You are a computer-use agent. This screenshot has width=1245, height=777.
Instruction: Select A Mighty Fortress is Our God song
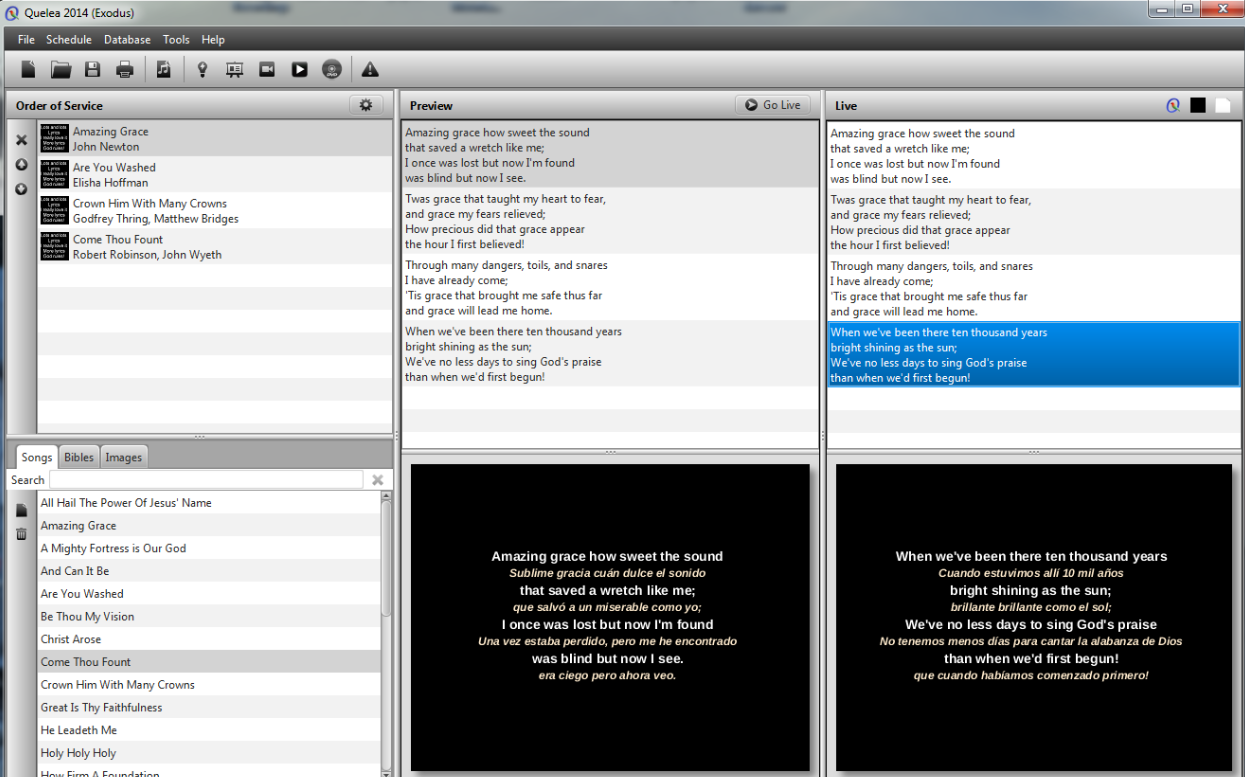coord(209,548)
